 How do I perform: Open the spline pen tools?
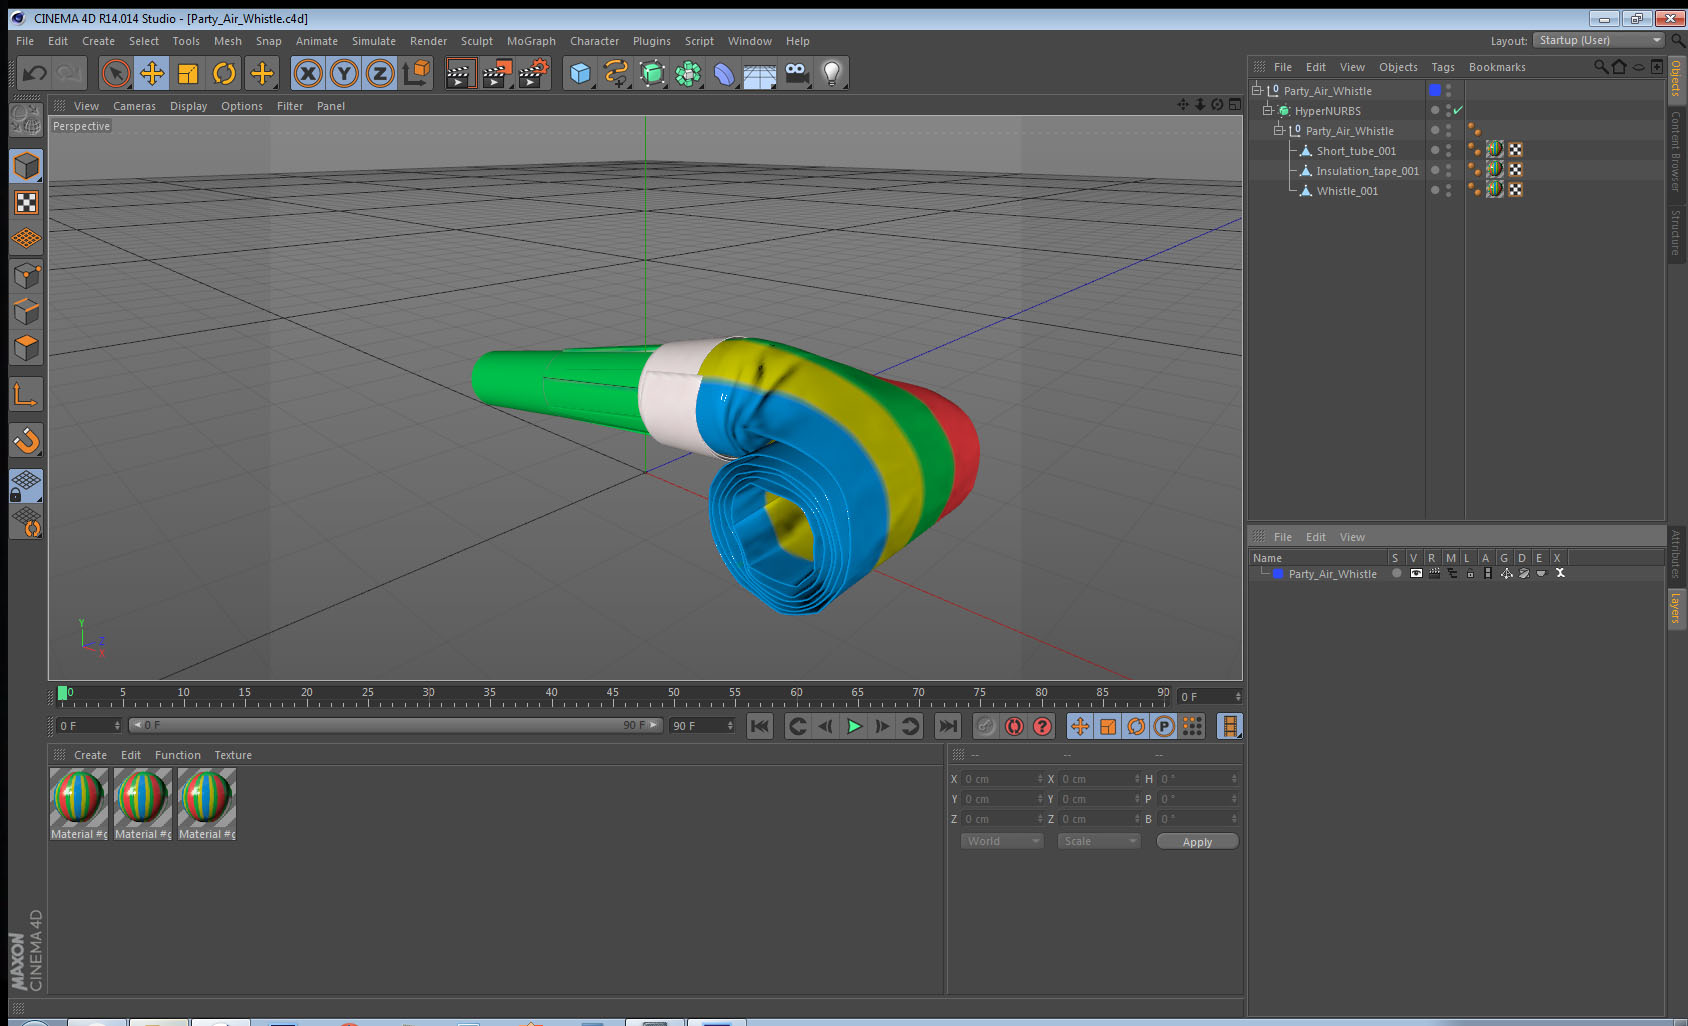coord(616,73)
